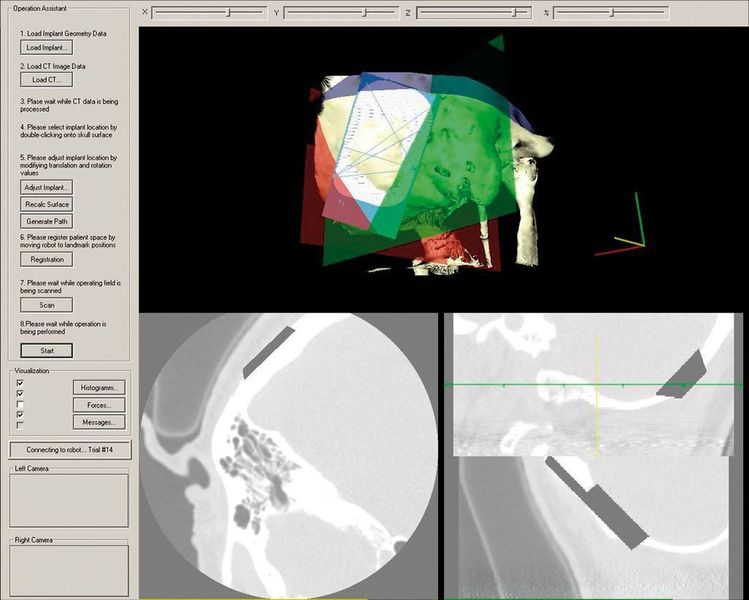Open the Histogramm... window
This screenshot has width=749, height=600.
point(99,387)
